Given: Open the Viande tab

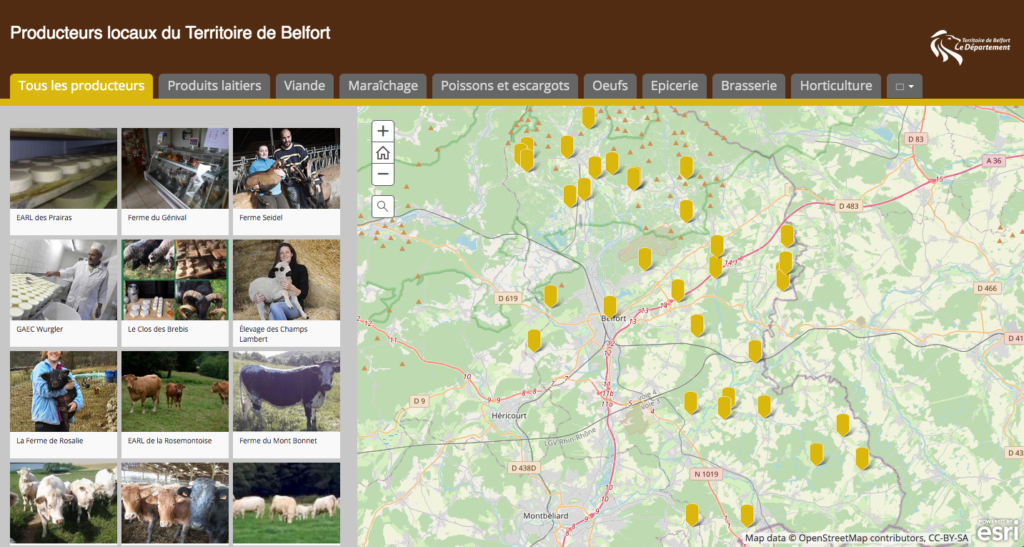Looking at the screenshot, I should 304,86.
